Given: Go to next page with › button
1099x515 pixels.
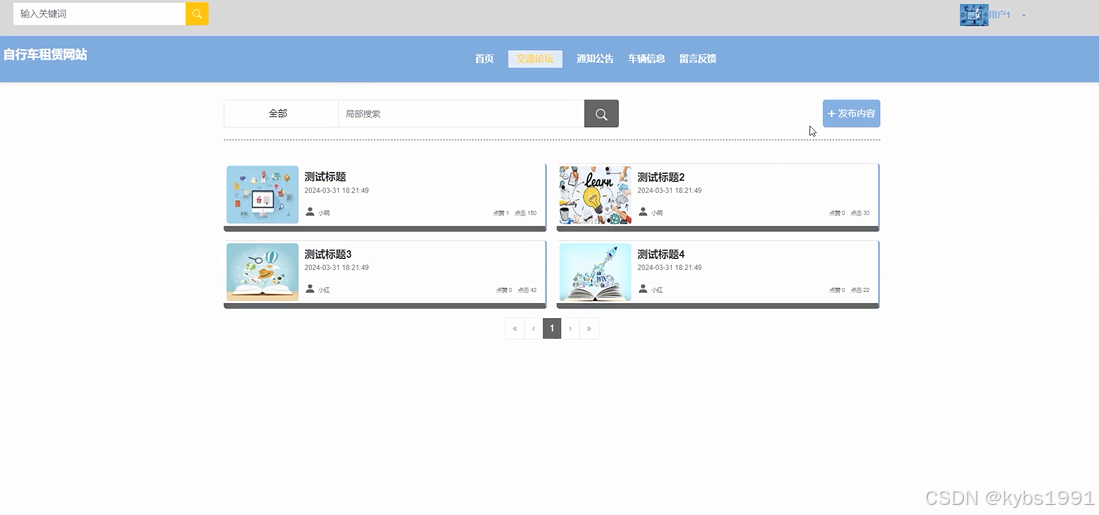Looking at the screenshot, I should click(x=571, y=329).
